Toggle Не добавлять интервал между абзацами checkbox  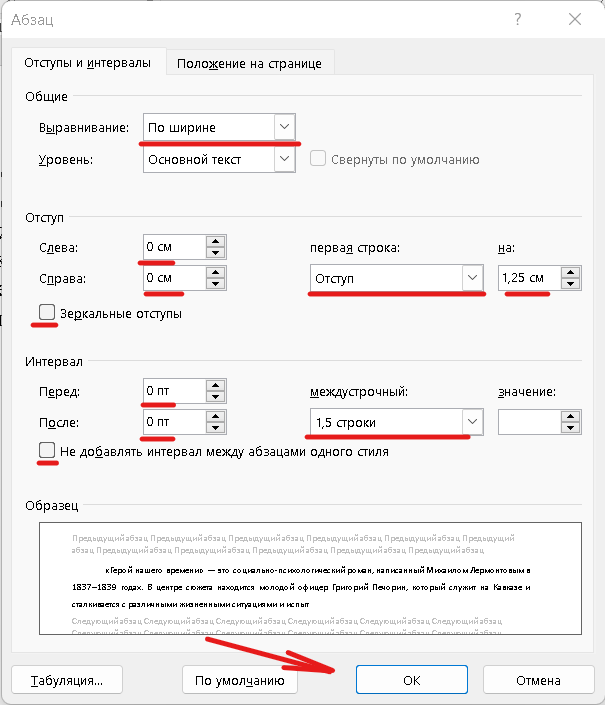(47, 450)
